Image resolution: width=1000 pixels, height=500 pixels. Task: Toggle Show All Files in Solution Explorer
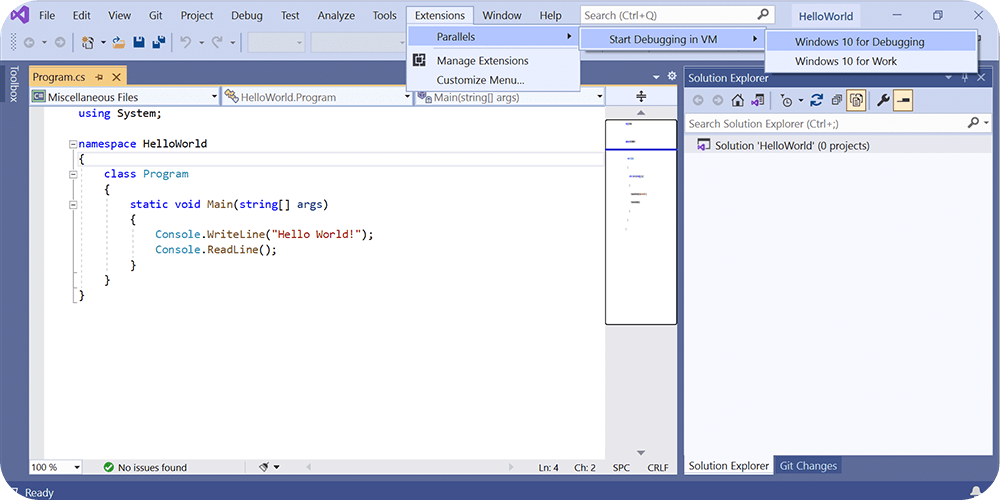[856, 100]
